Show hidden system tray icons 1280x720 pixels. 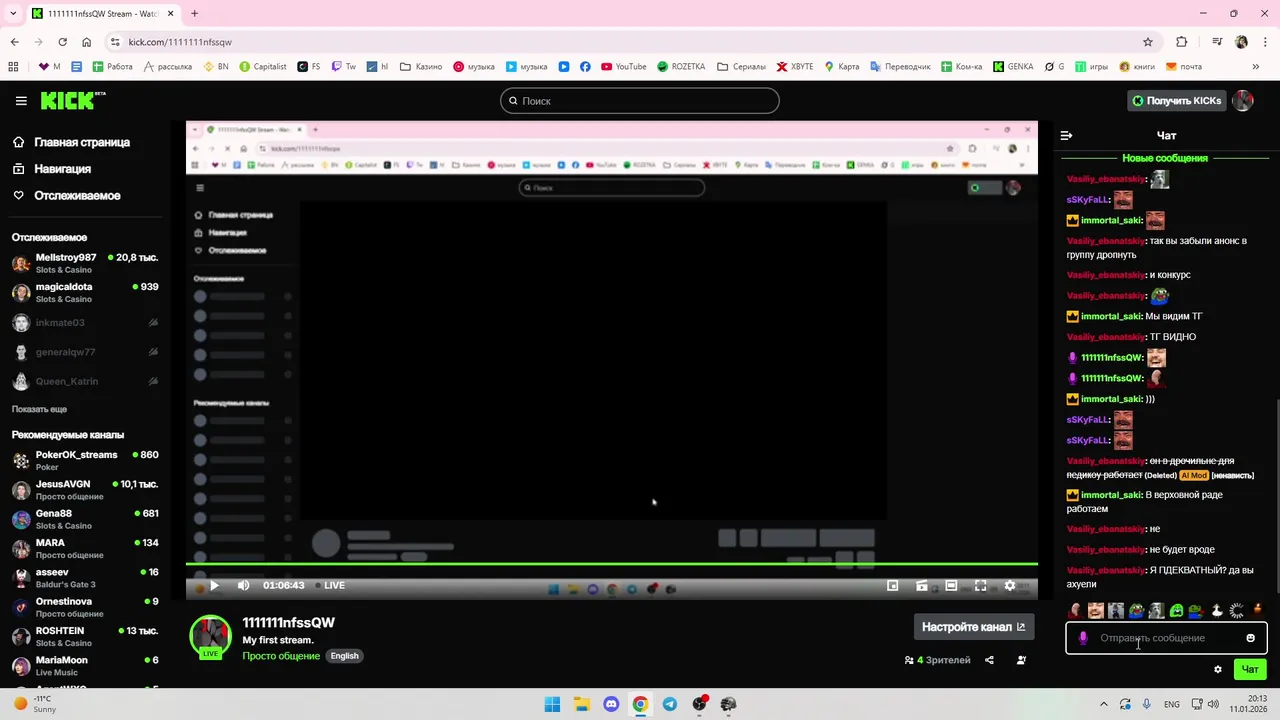[x=1104, y=704]
